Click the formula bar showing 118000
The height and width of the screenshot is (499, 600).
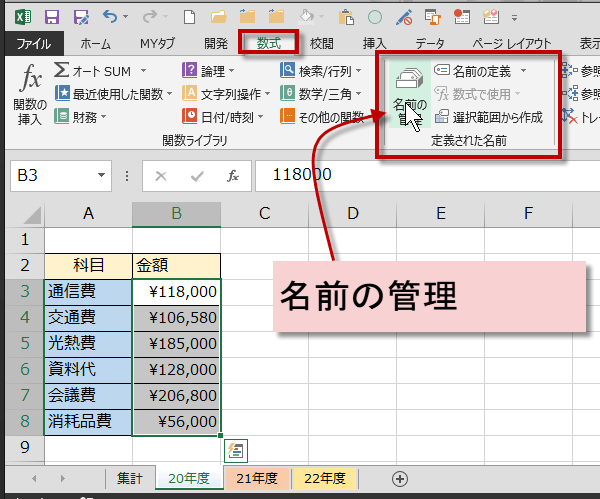click(420, 175)
